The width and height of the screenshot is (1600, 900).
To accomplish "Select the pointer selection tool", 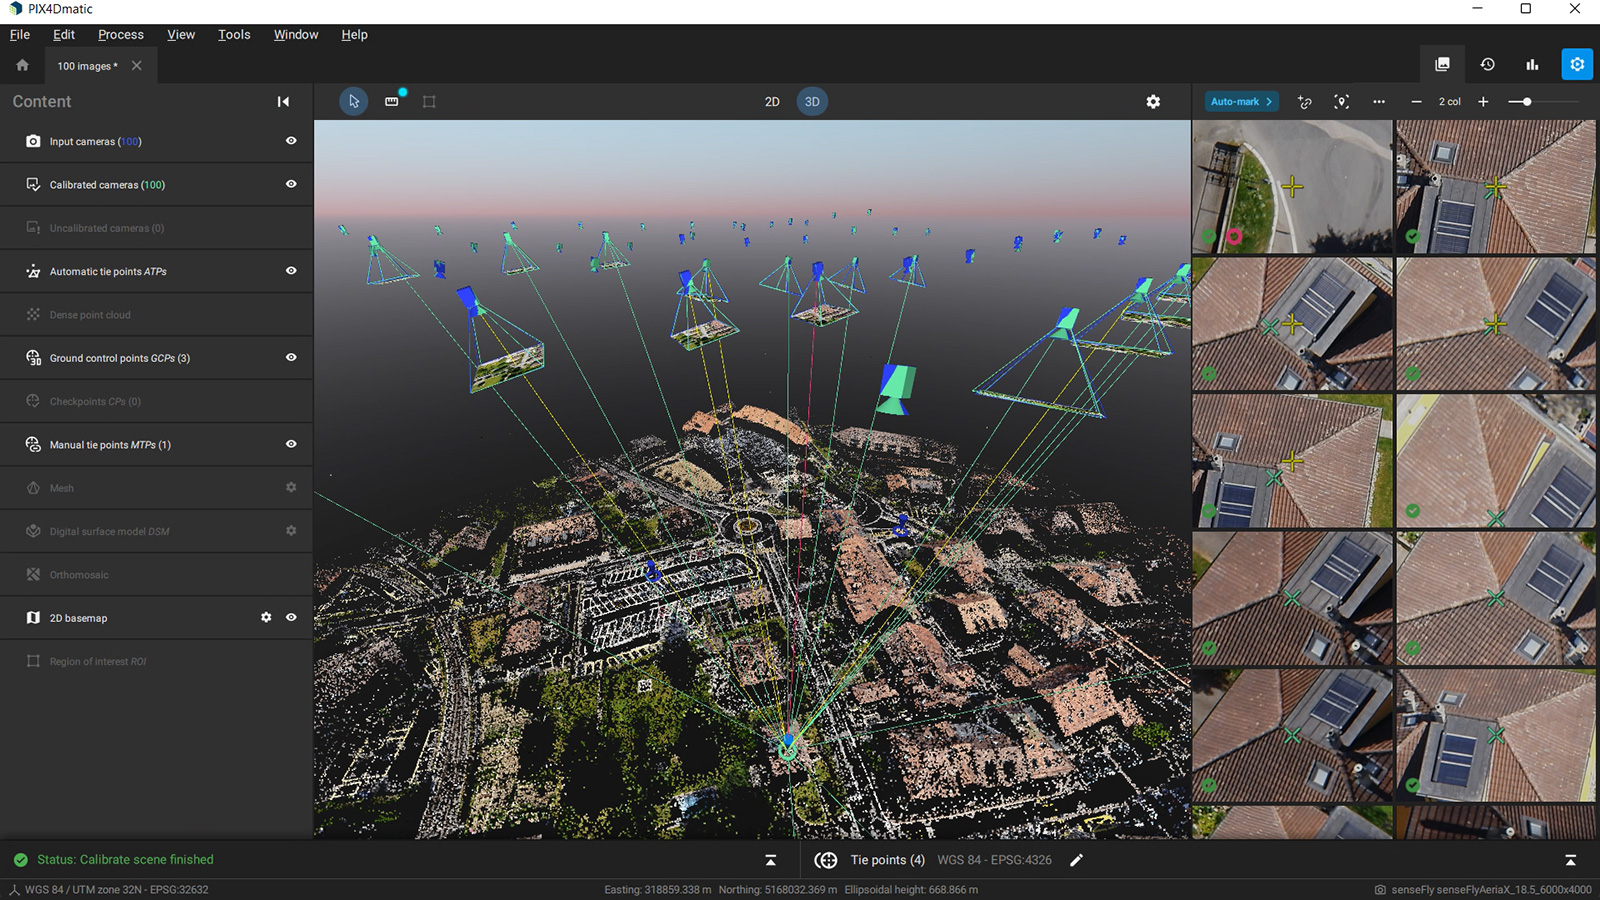I will click(353, 101).
